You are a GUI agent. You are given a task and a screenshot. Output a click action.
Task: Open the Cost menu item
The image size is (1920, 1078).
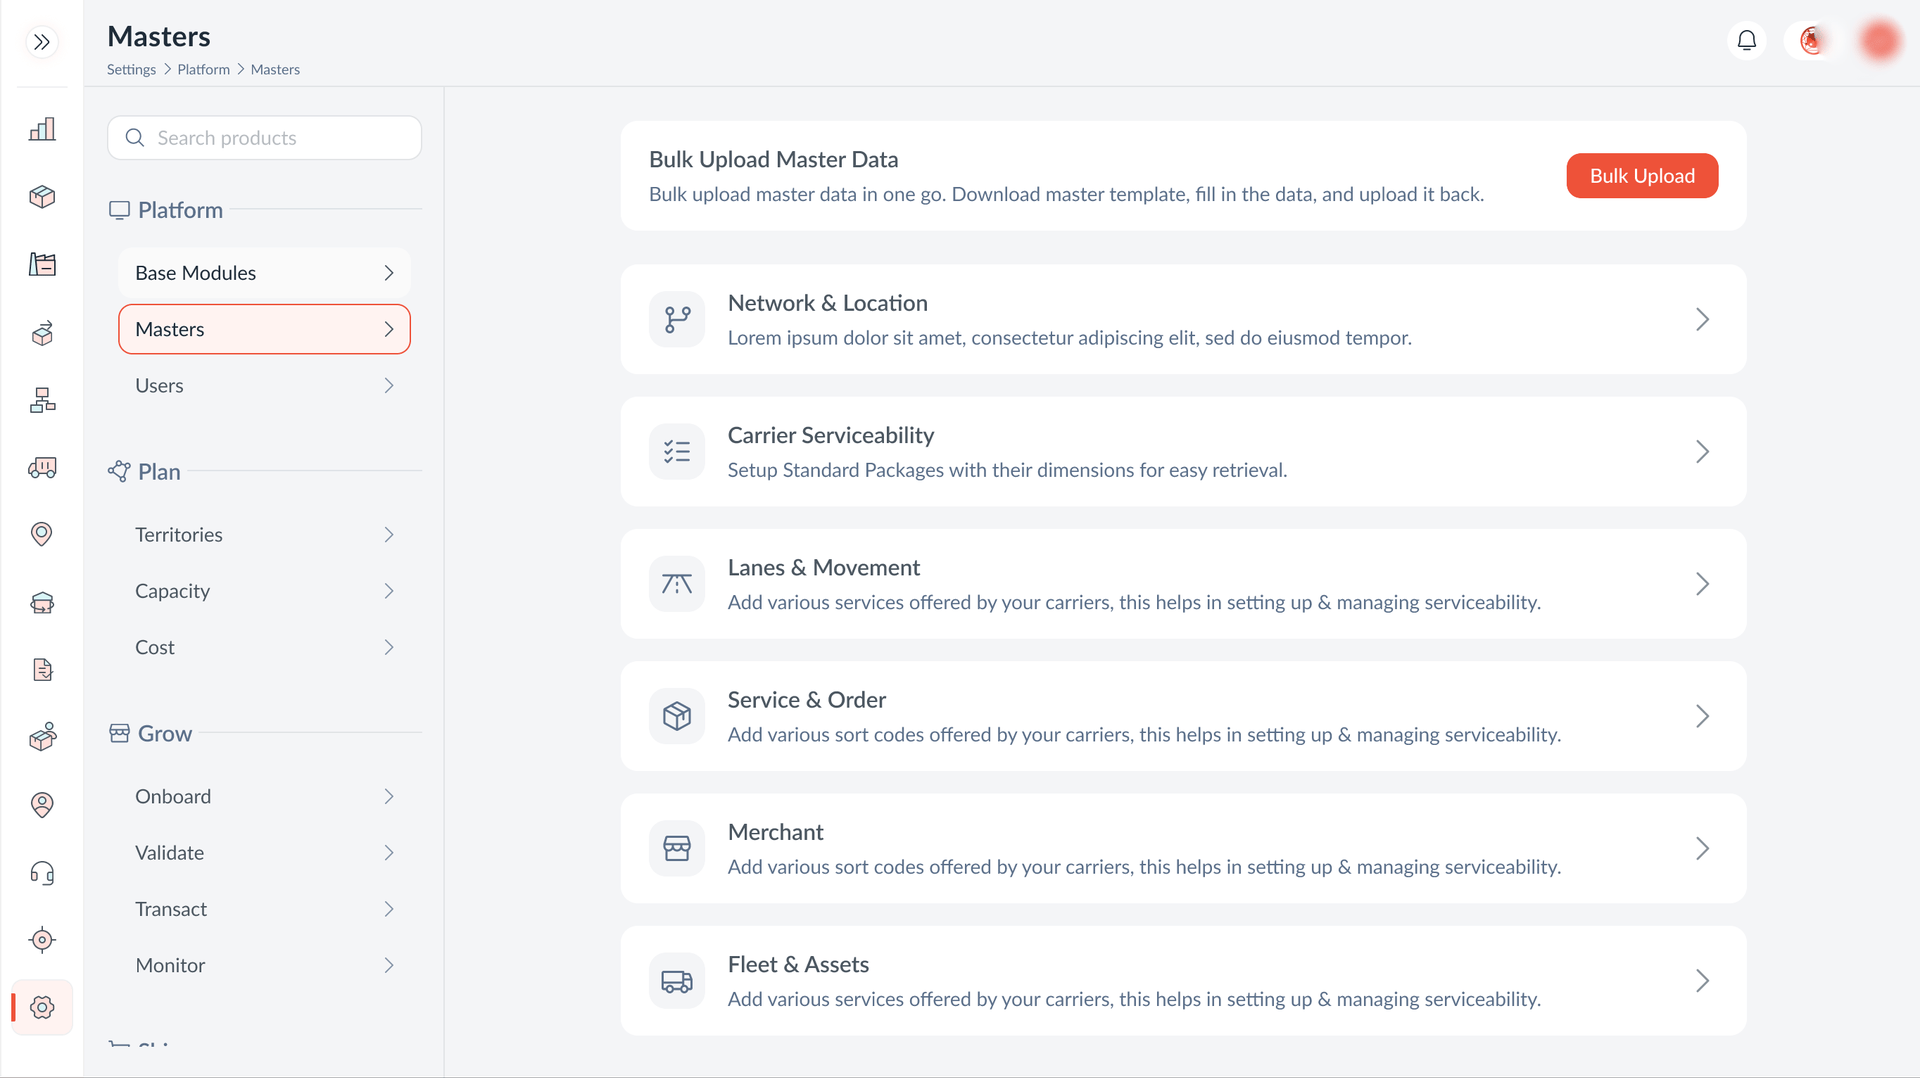pyautogui.click(x=264, y=647)
